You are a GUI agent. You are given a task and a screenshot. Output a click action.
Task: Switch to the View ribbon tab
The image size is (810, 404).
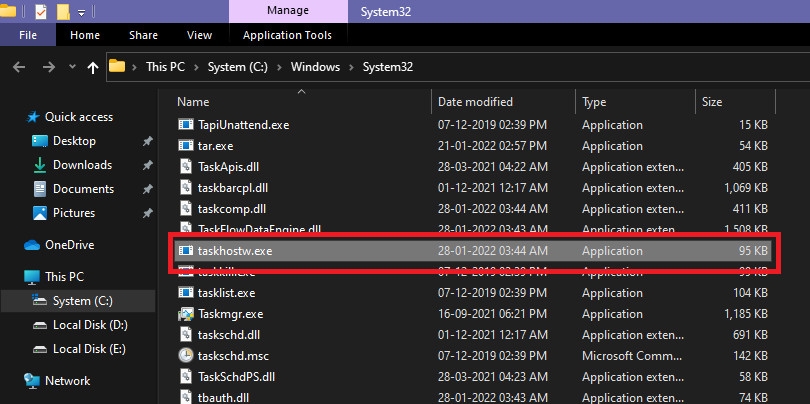(x=199, y=35)
